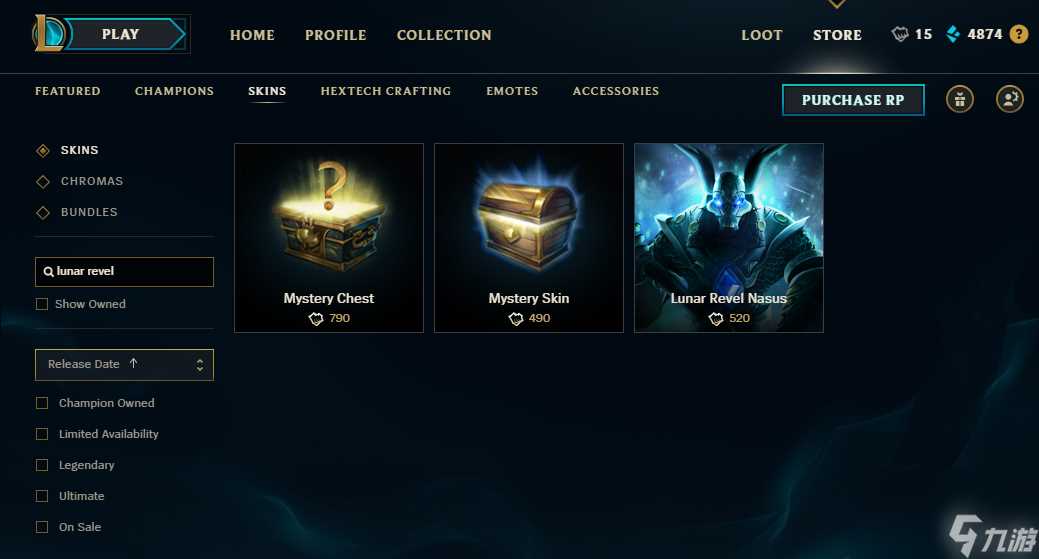Click the yellow question mark help icon
This screenshot has height=559, width=1039.
1019,34
